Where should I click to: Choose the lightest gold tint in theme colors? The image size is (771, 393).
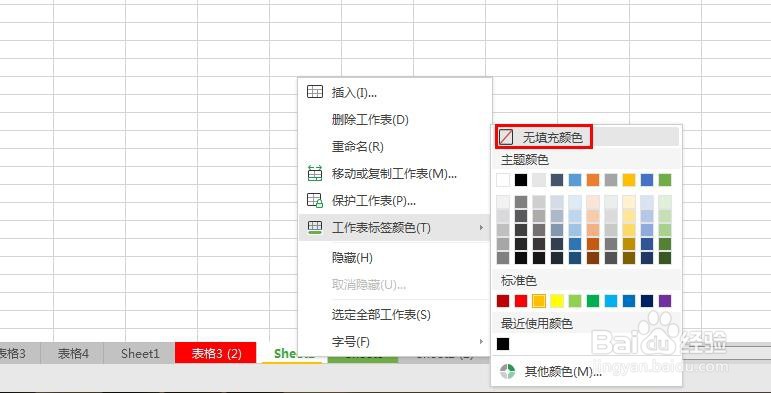coord(629,202)
